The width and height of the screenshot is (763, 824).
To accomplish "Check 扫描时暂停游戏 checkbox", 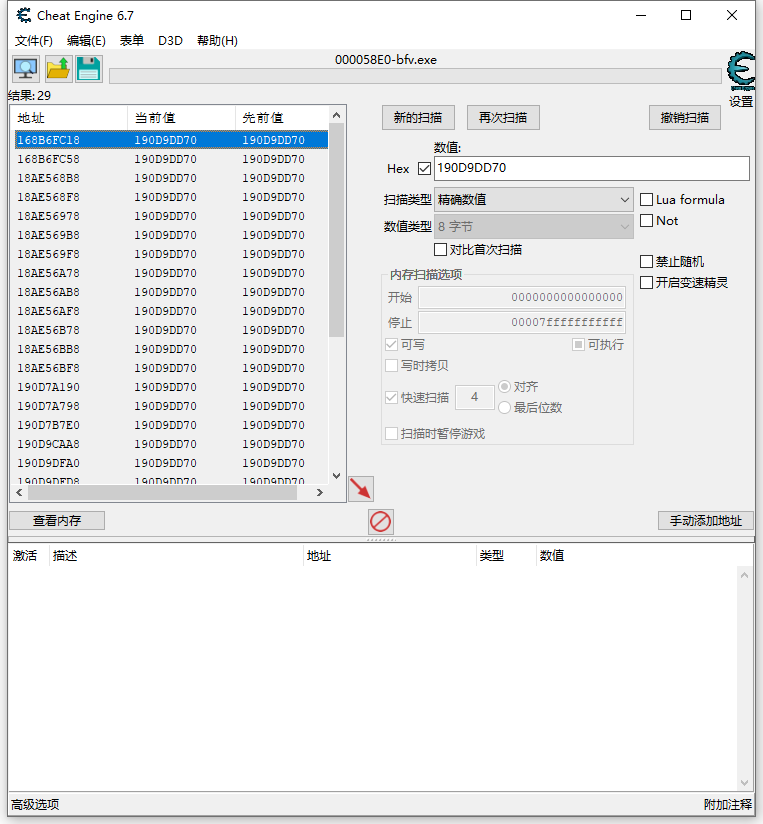I will click(391, 434).
